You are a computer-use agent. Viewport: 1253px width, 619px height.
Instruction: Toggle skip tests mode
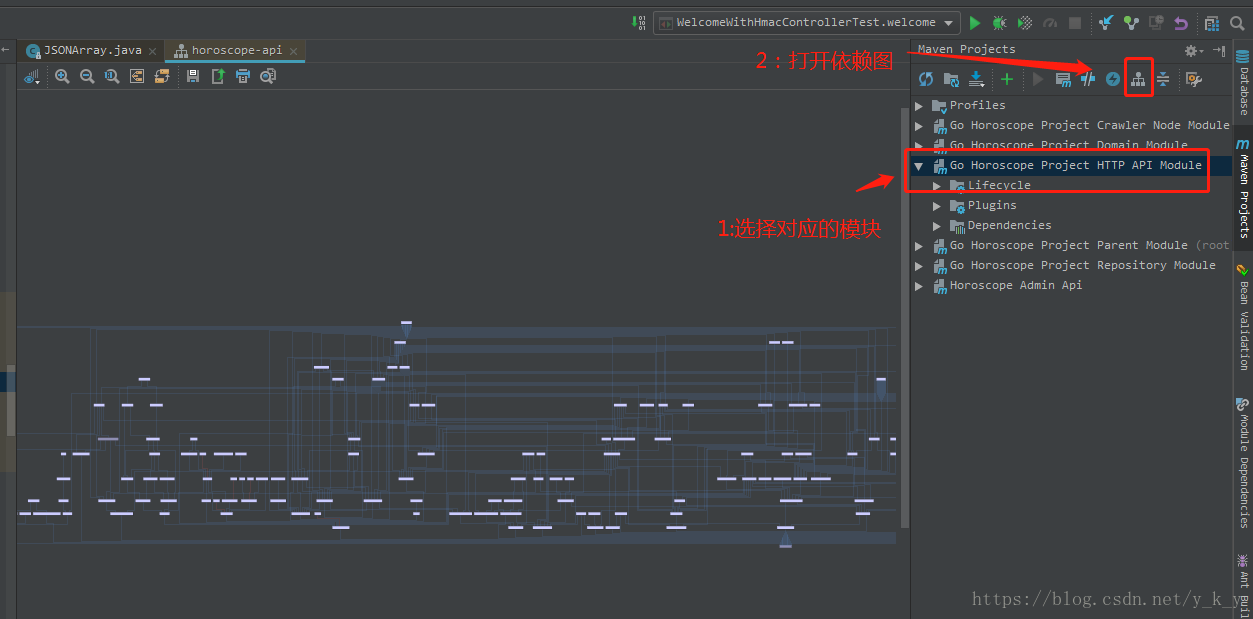coord(1113,79)
